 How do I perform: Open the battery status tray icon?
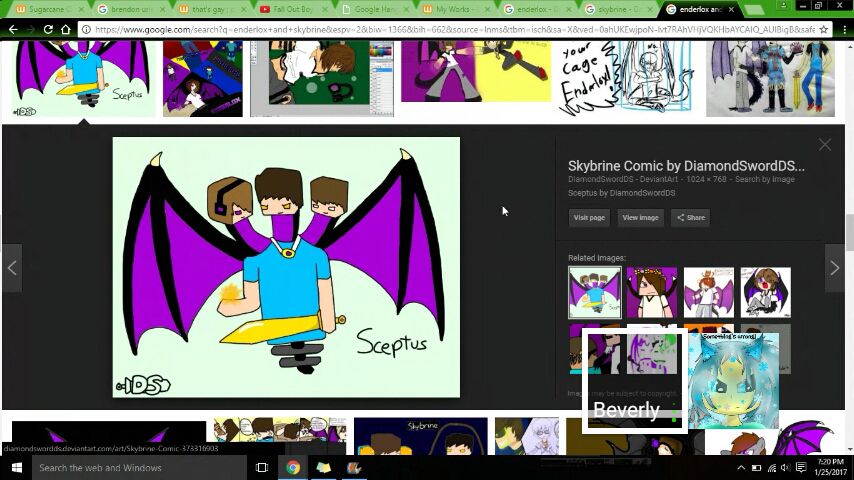pos(757,467)
